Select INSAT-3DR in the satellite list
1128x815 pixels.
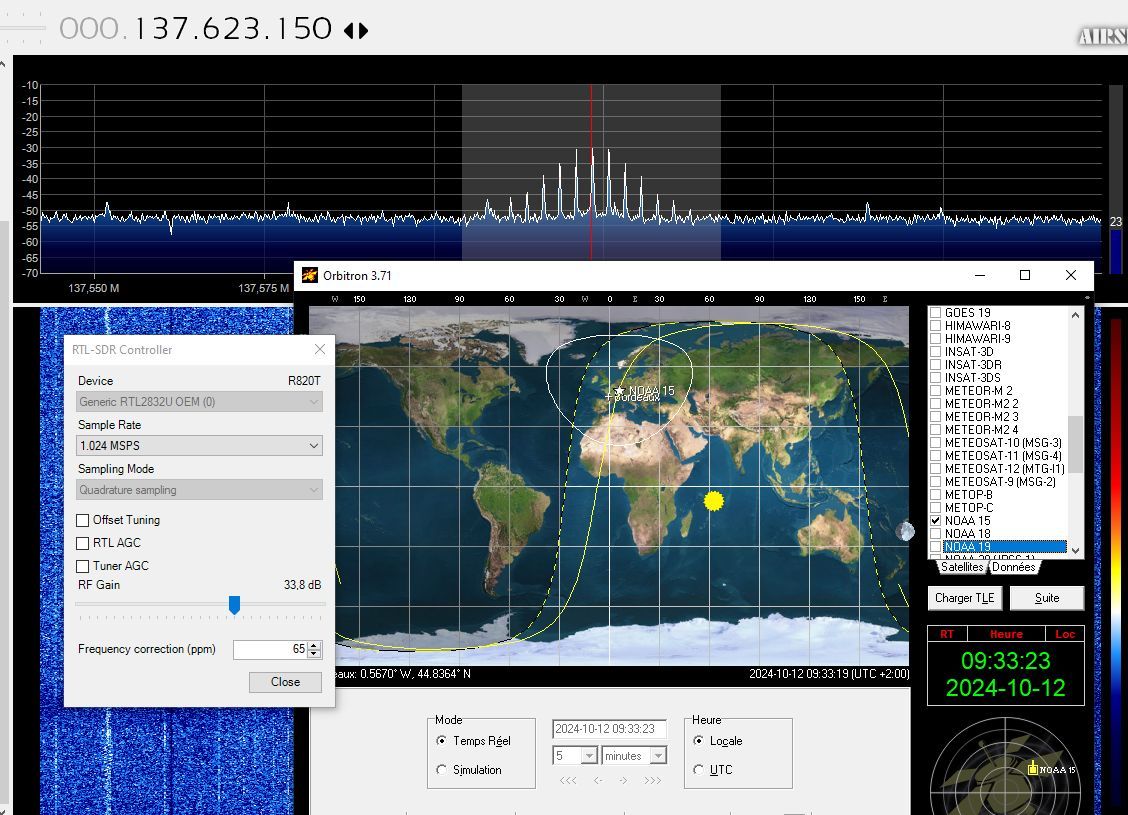(x=973, y=365)
